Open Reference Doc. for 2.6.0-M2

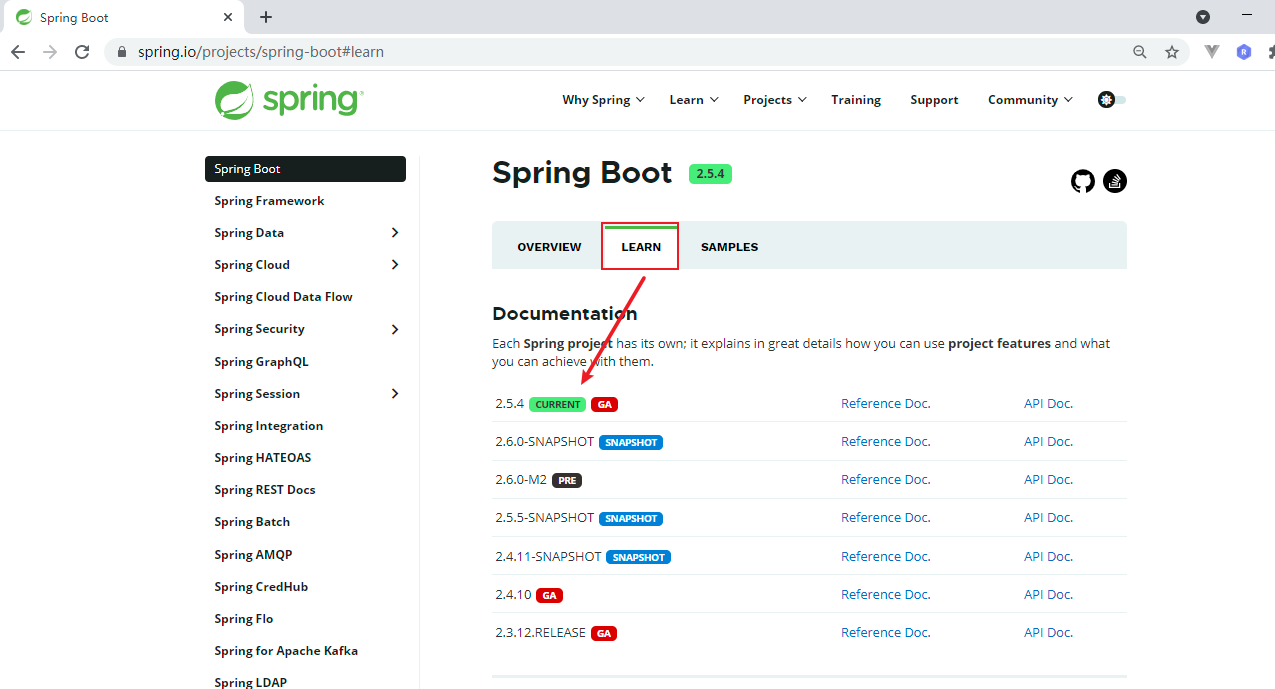tap(885, 480)
